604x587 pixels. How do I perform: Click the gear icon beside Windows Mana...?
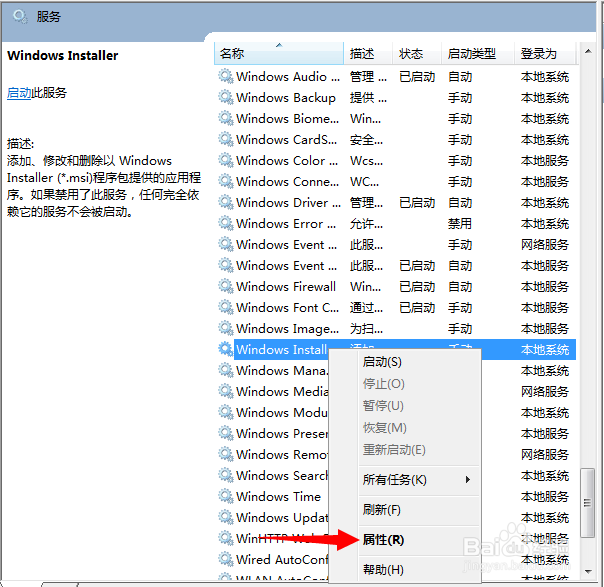[226, 370]
